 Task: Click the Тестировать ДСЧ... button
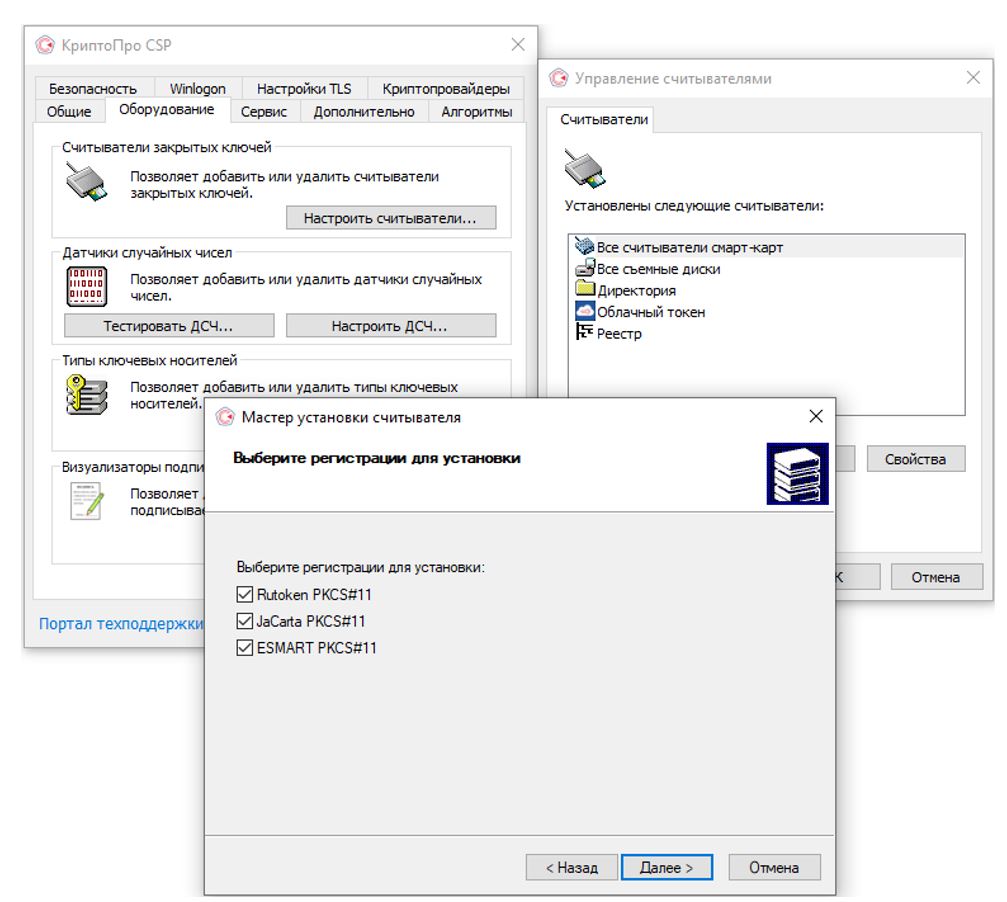(169, 326)
